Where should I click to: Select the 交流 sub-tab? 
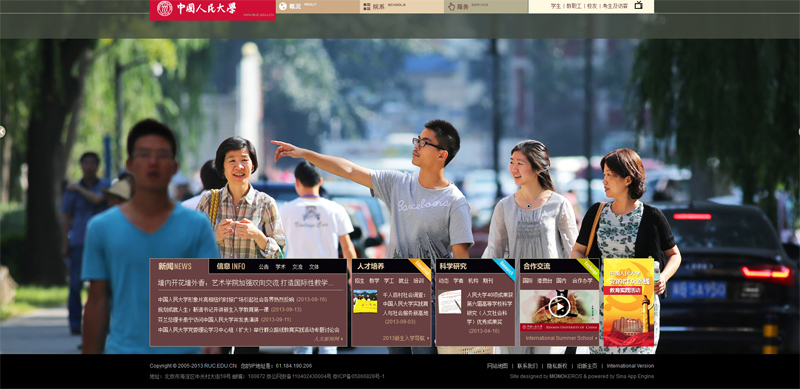[x=297, y=266]
